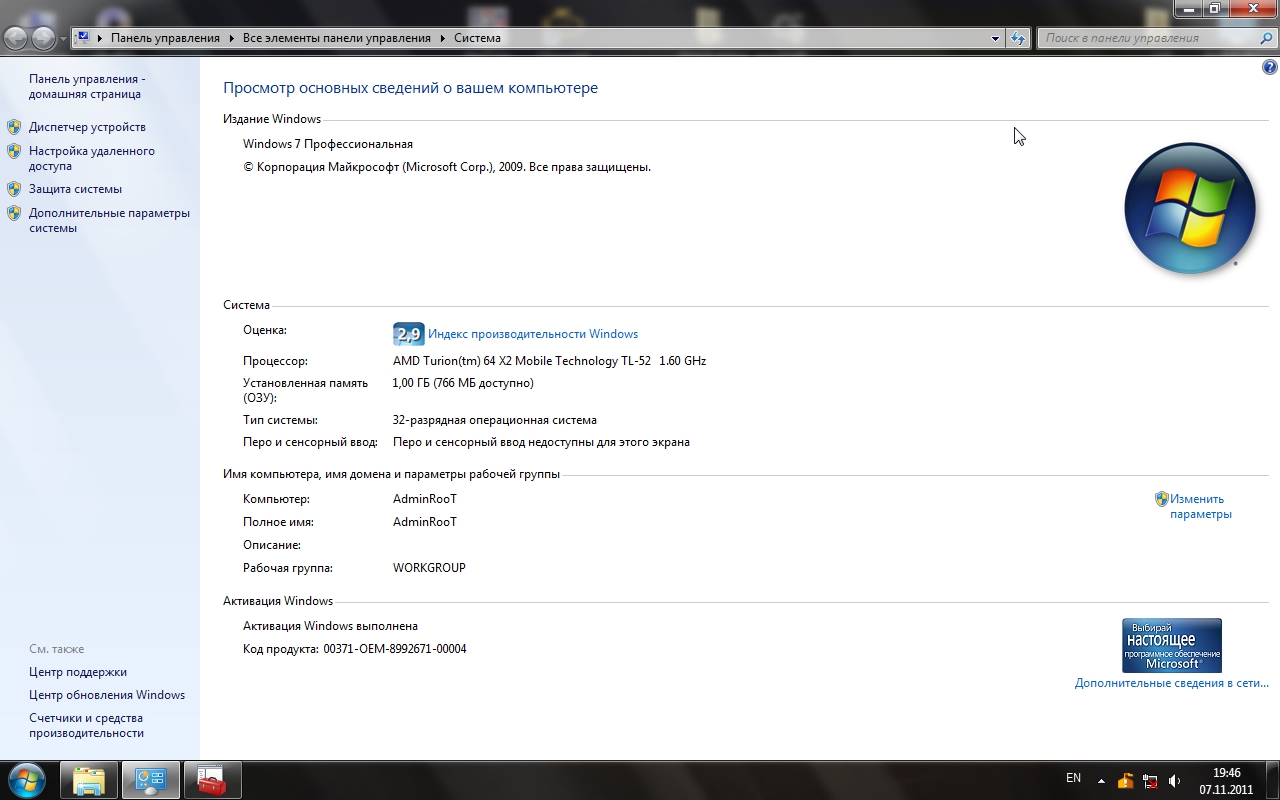
Task: Open Дополнительные сведения в сети link
Action: point(1172,683)
